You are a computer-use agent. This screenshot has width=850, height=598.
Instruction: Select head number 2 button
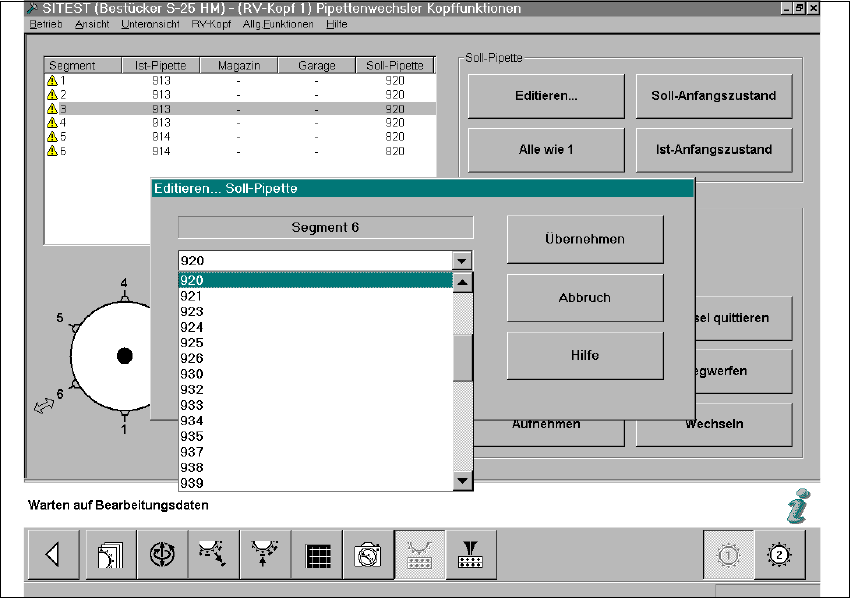(780, 555)
